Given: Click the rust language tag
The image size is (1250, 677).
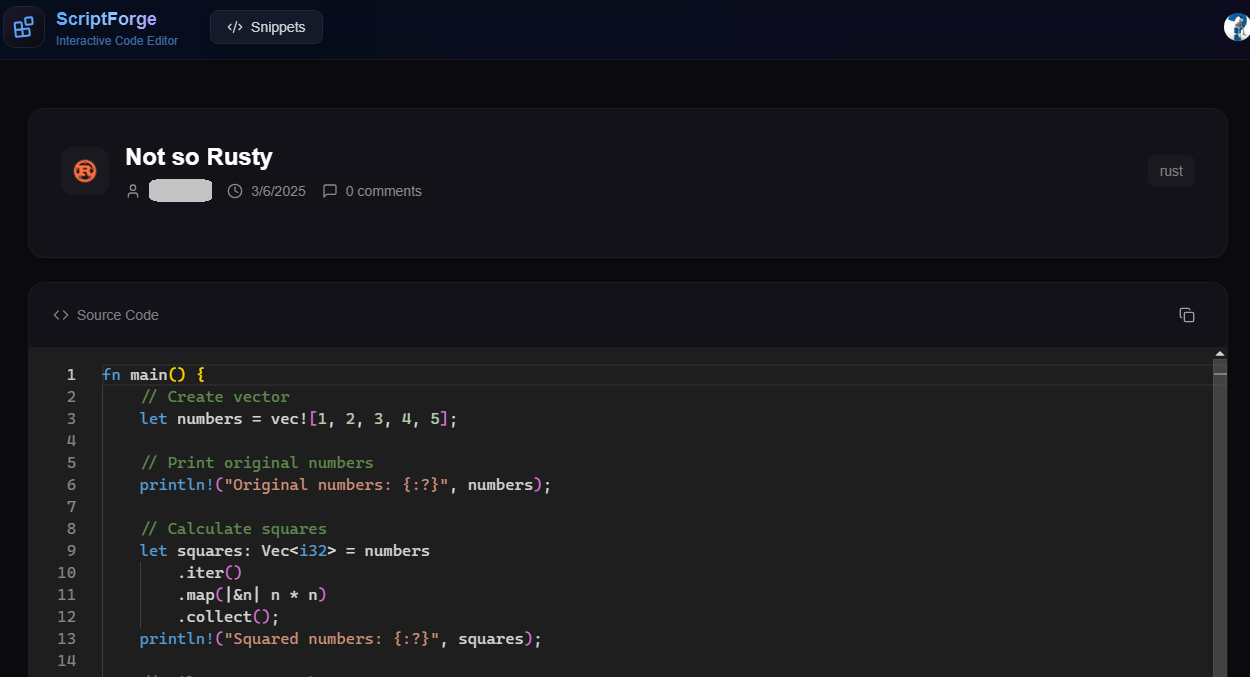Looking at the screenshot, I should tap(1171, 171).
